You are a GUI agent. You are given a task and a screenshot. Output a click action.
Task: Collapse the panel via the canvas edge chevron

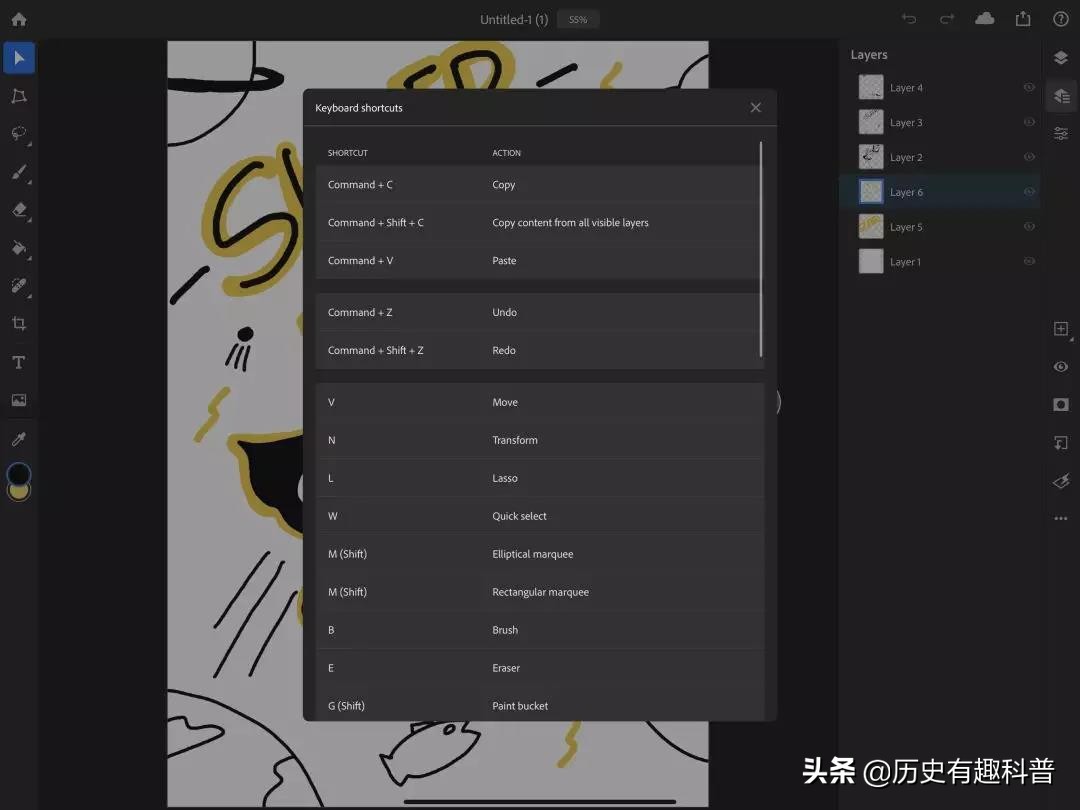(777, 401)
